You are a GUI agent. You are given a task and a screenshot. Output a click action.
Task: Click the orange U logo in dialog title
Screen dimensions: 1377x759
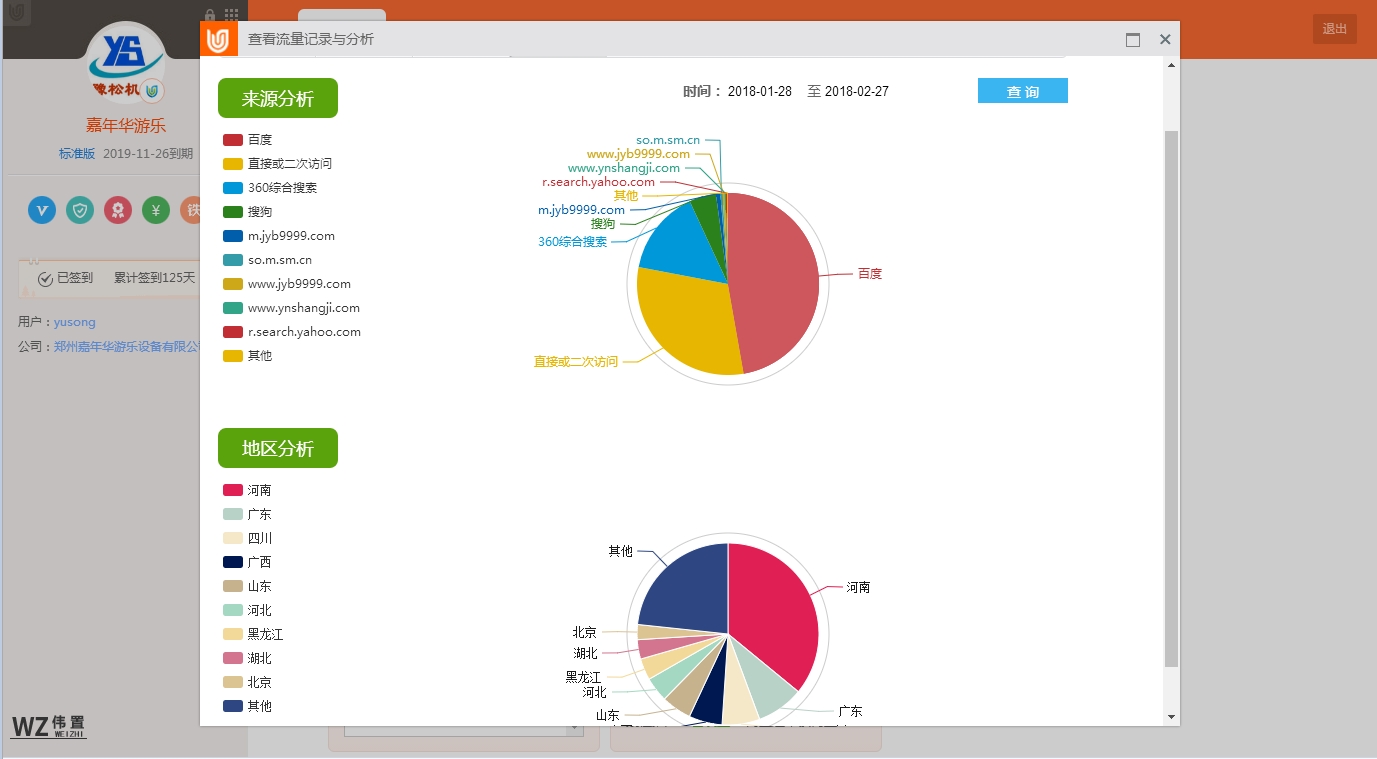(x=219, y=40)
